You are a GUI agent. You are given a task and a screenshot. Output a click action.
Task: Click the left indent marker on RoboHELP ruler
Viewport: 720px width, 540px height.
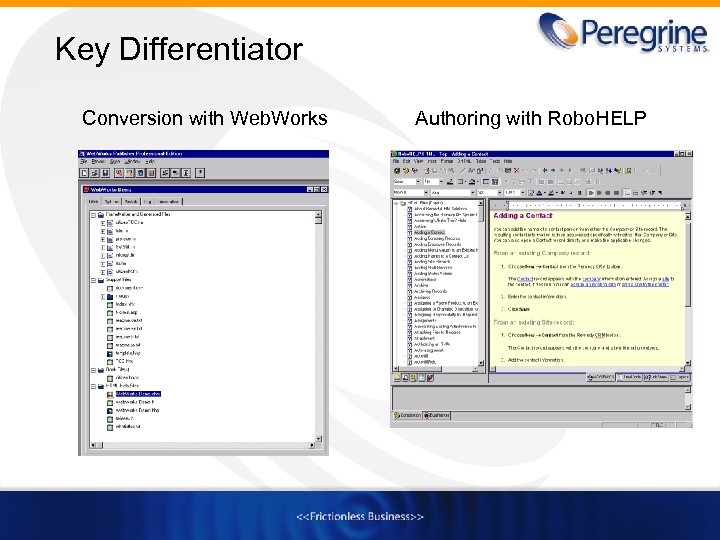(x=507, y=205)
